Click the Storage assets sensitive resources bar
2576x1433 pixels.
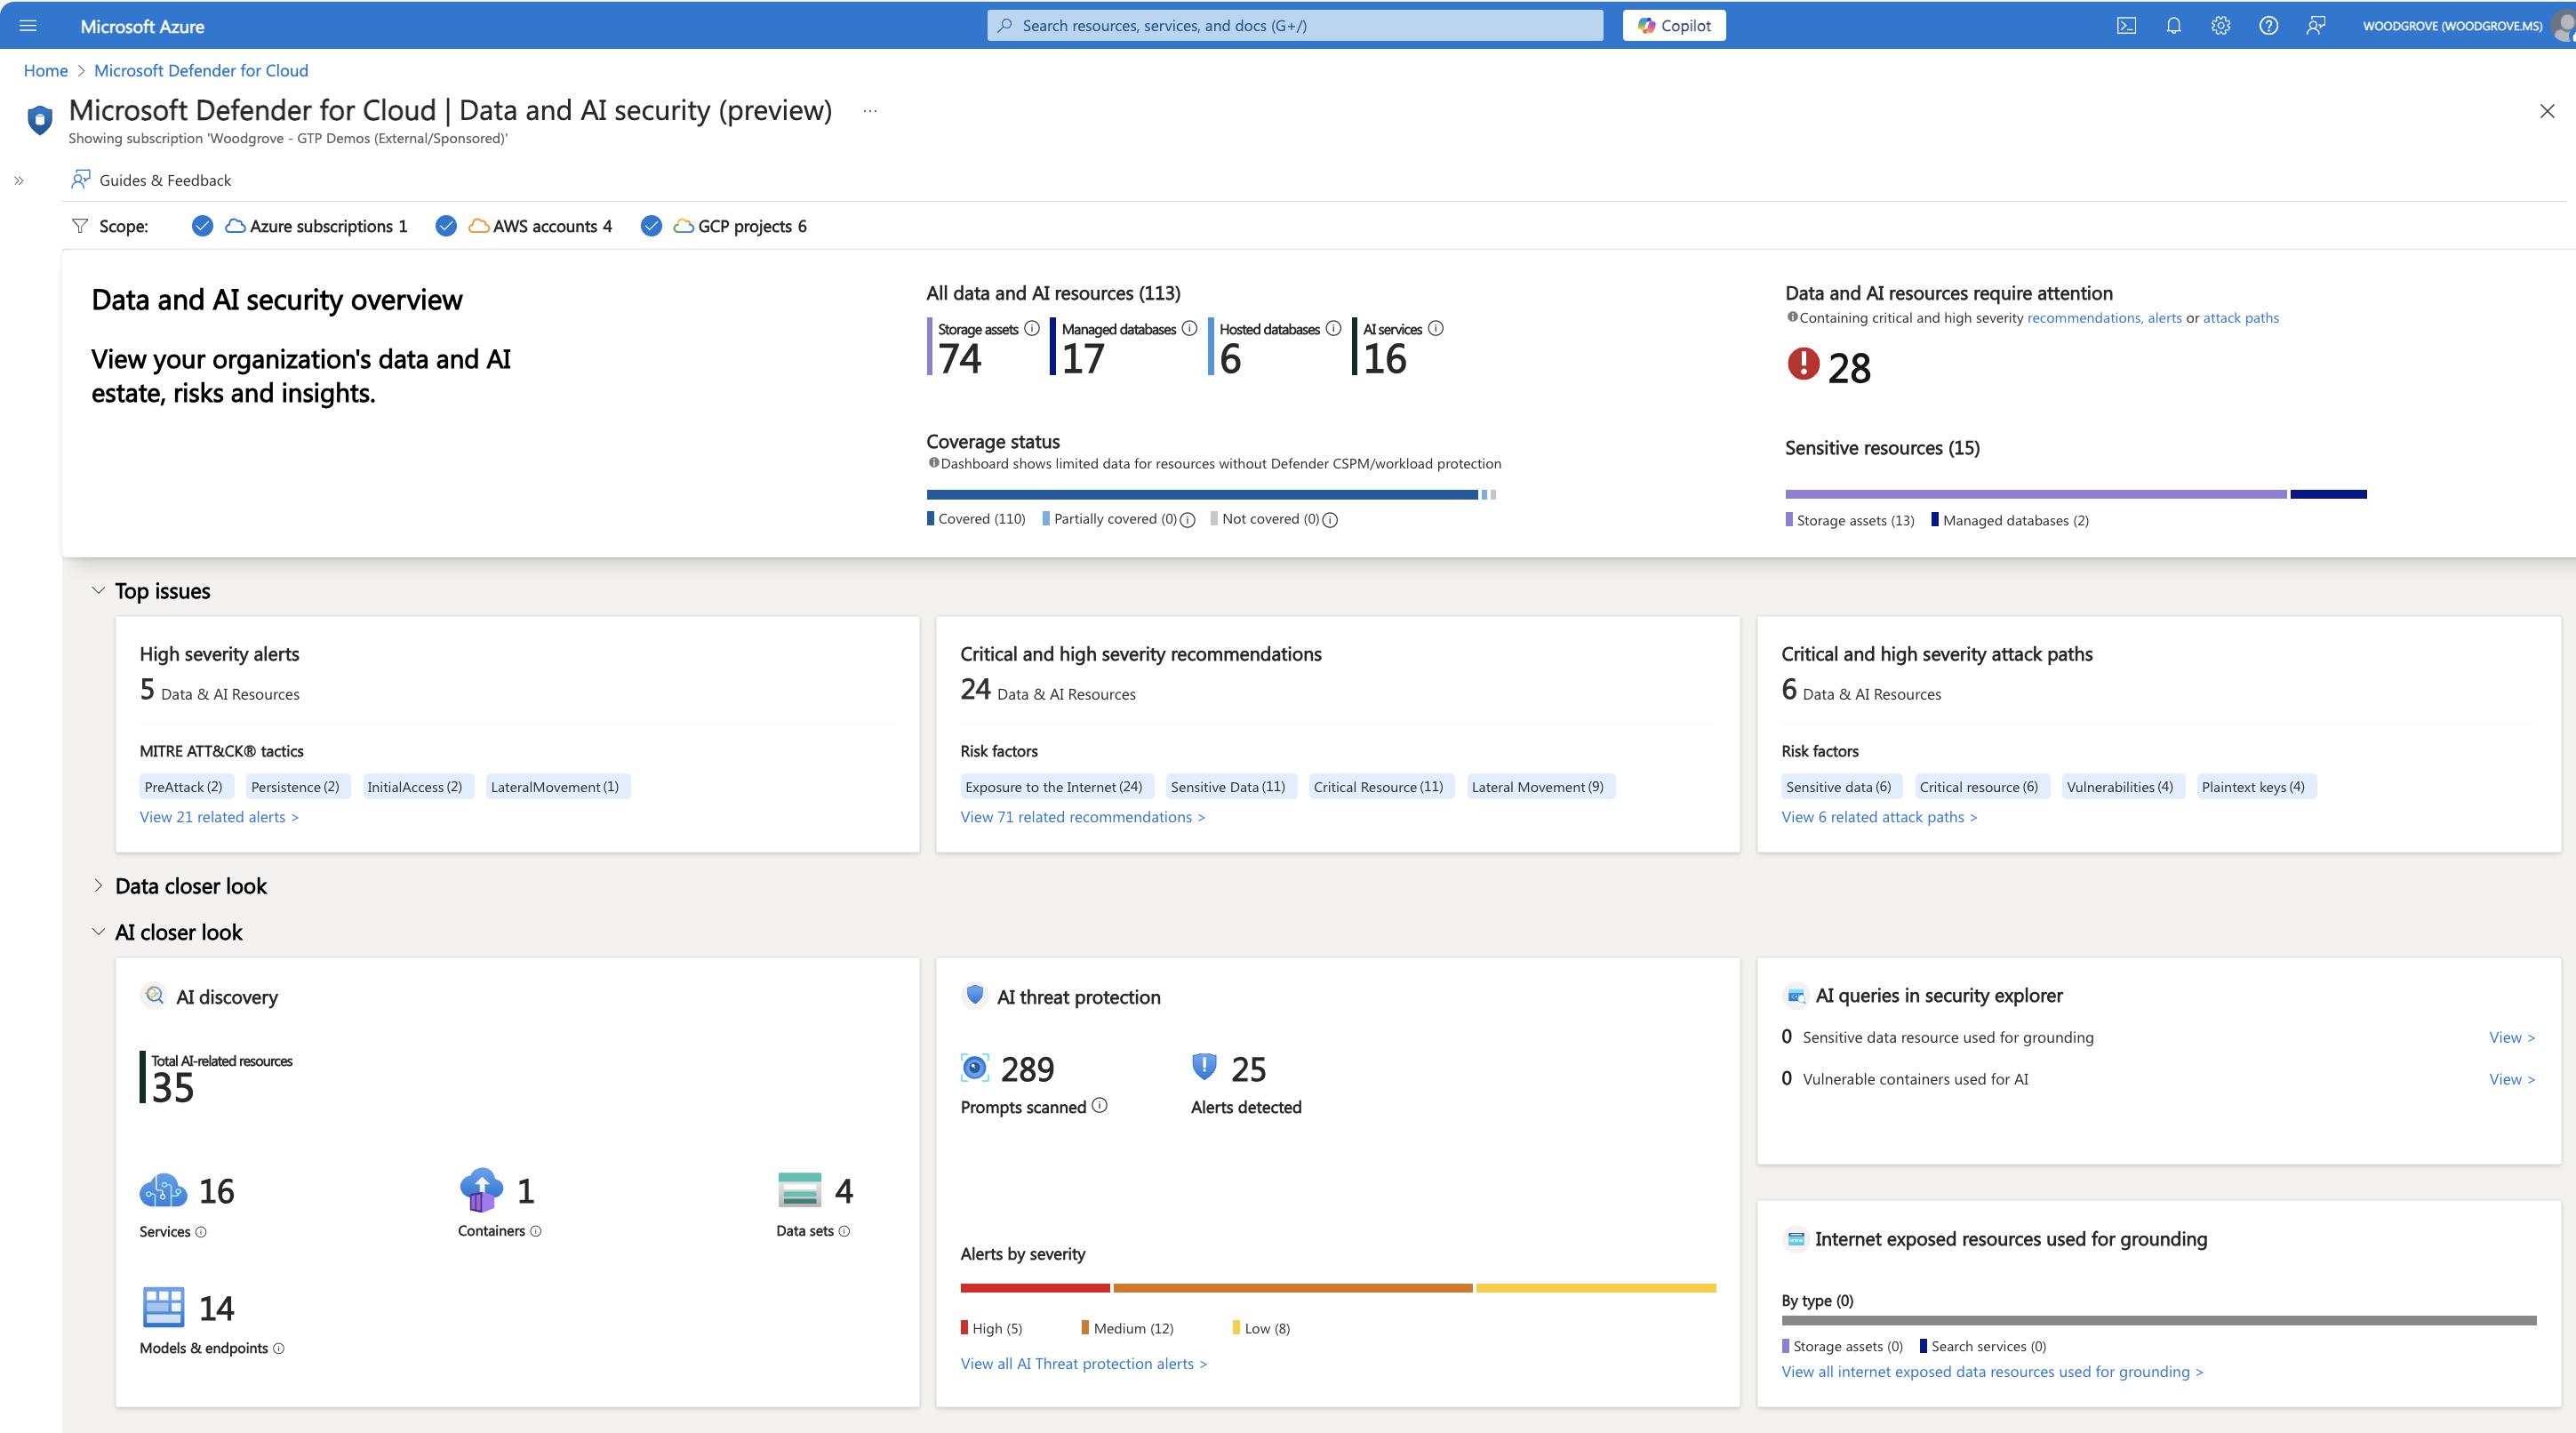(x=2036, y=494)
